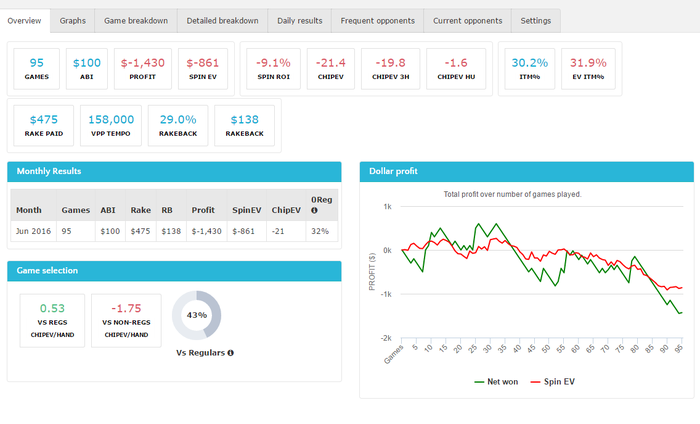Switch to the Graphs tab
Viewport: 700px width, 424px height.
72,21
